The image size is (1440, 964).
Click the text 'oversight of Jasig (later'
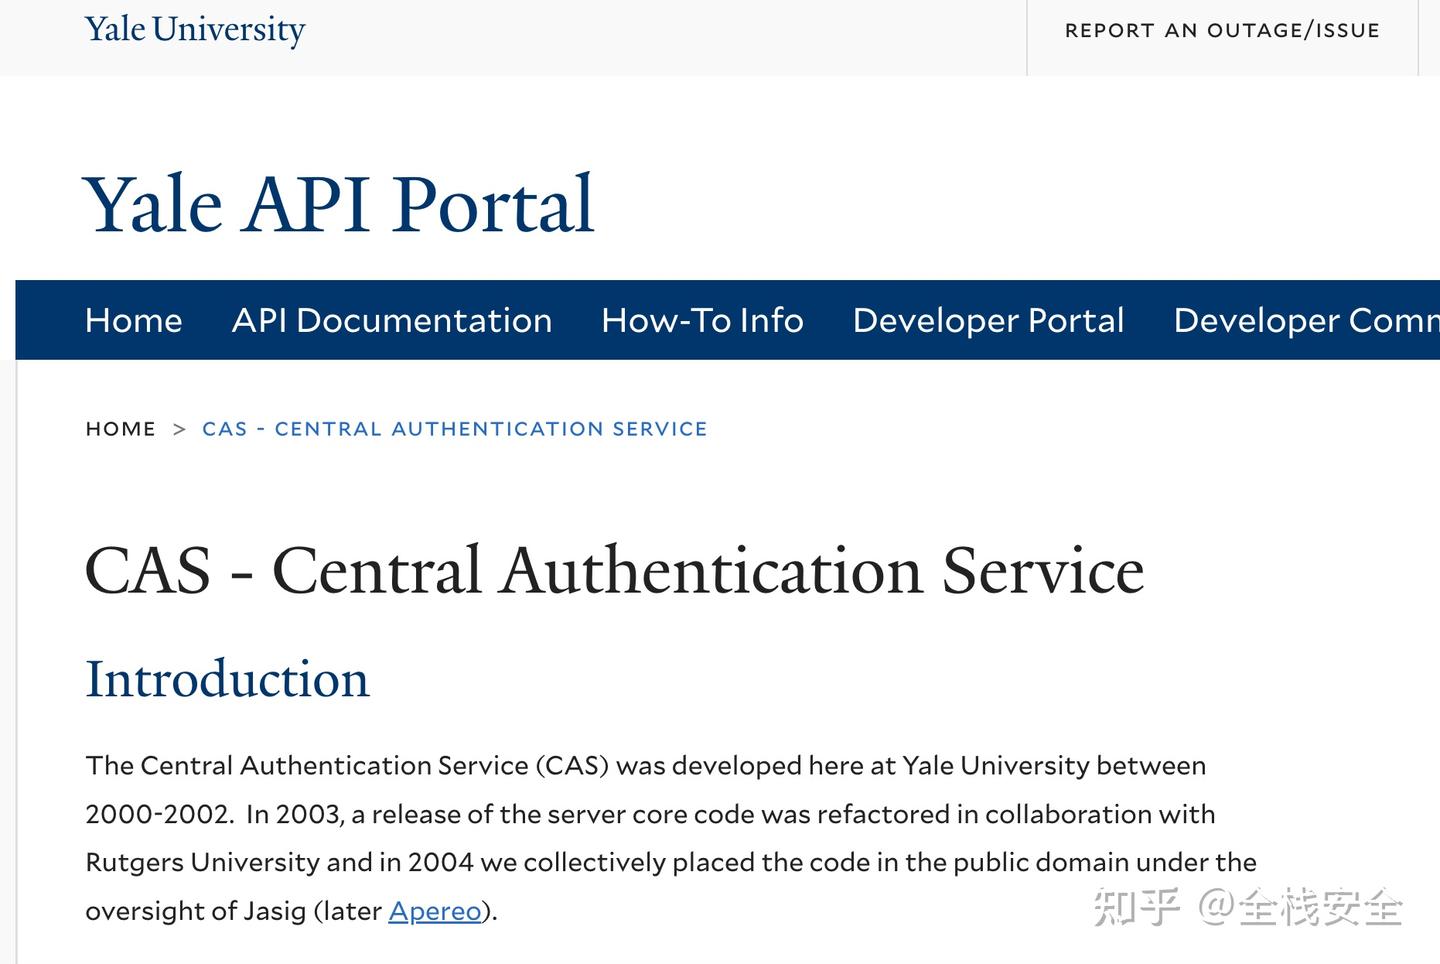(x=234, y=911)
